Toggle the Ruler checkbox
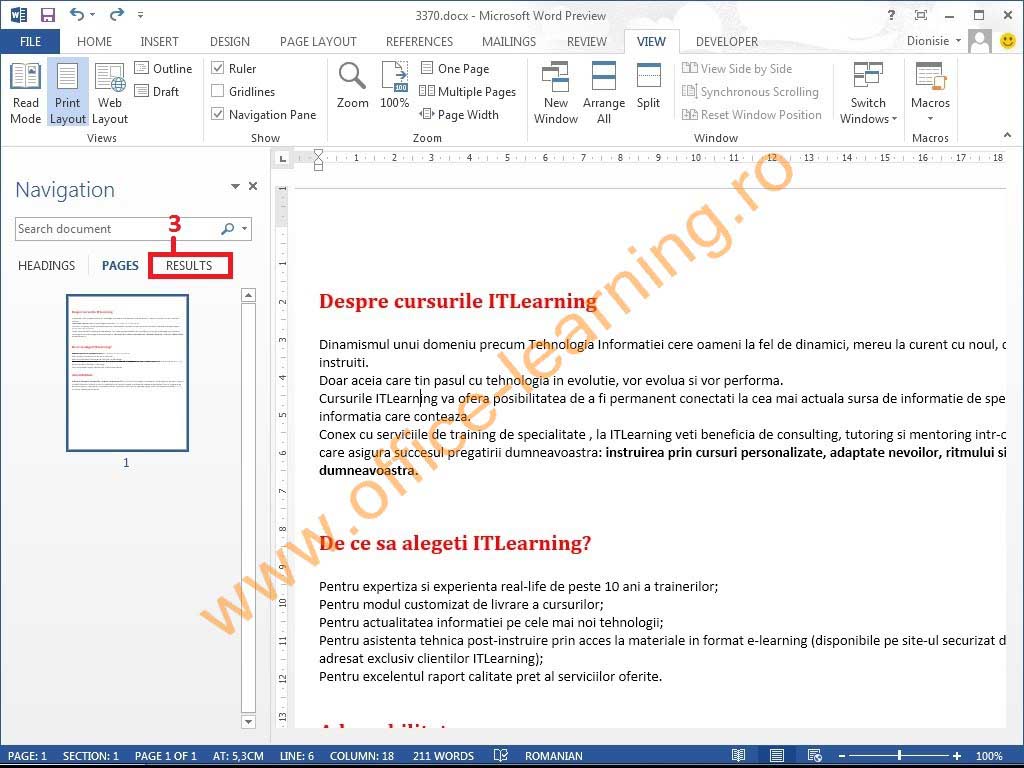 [x=217, y=68]
